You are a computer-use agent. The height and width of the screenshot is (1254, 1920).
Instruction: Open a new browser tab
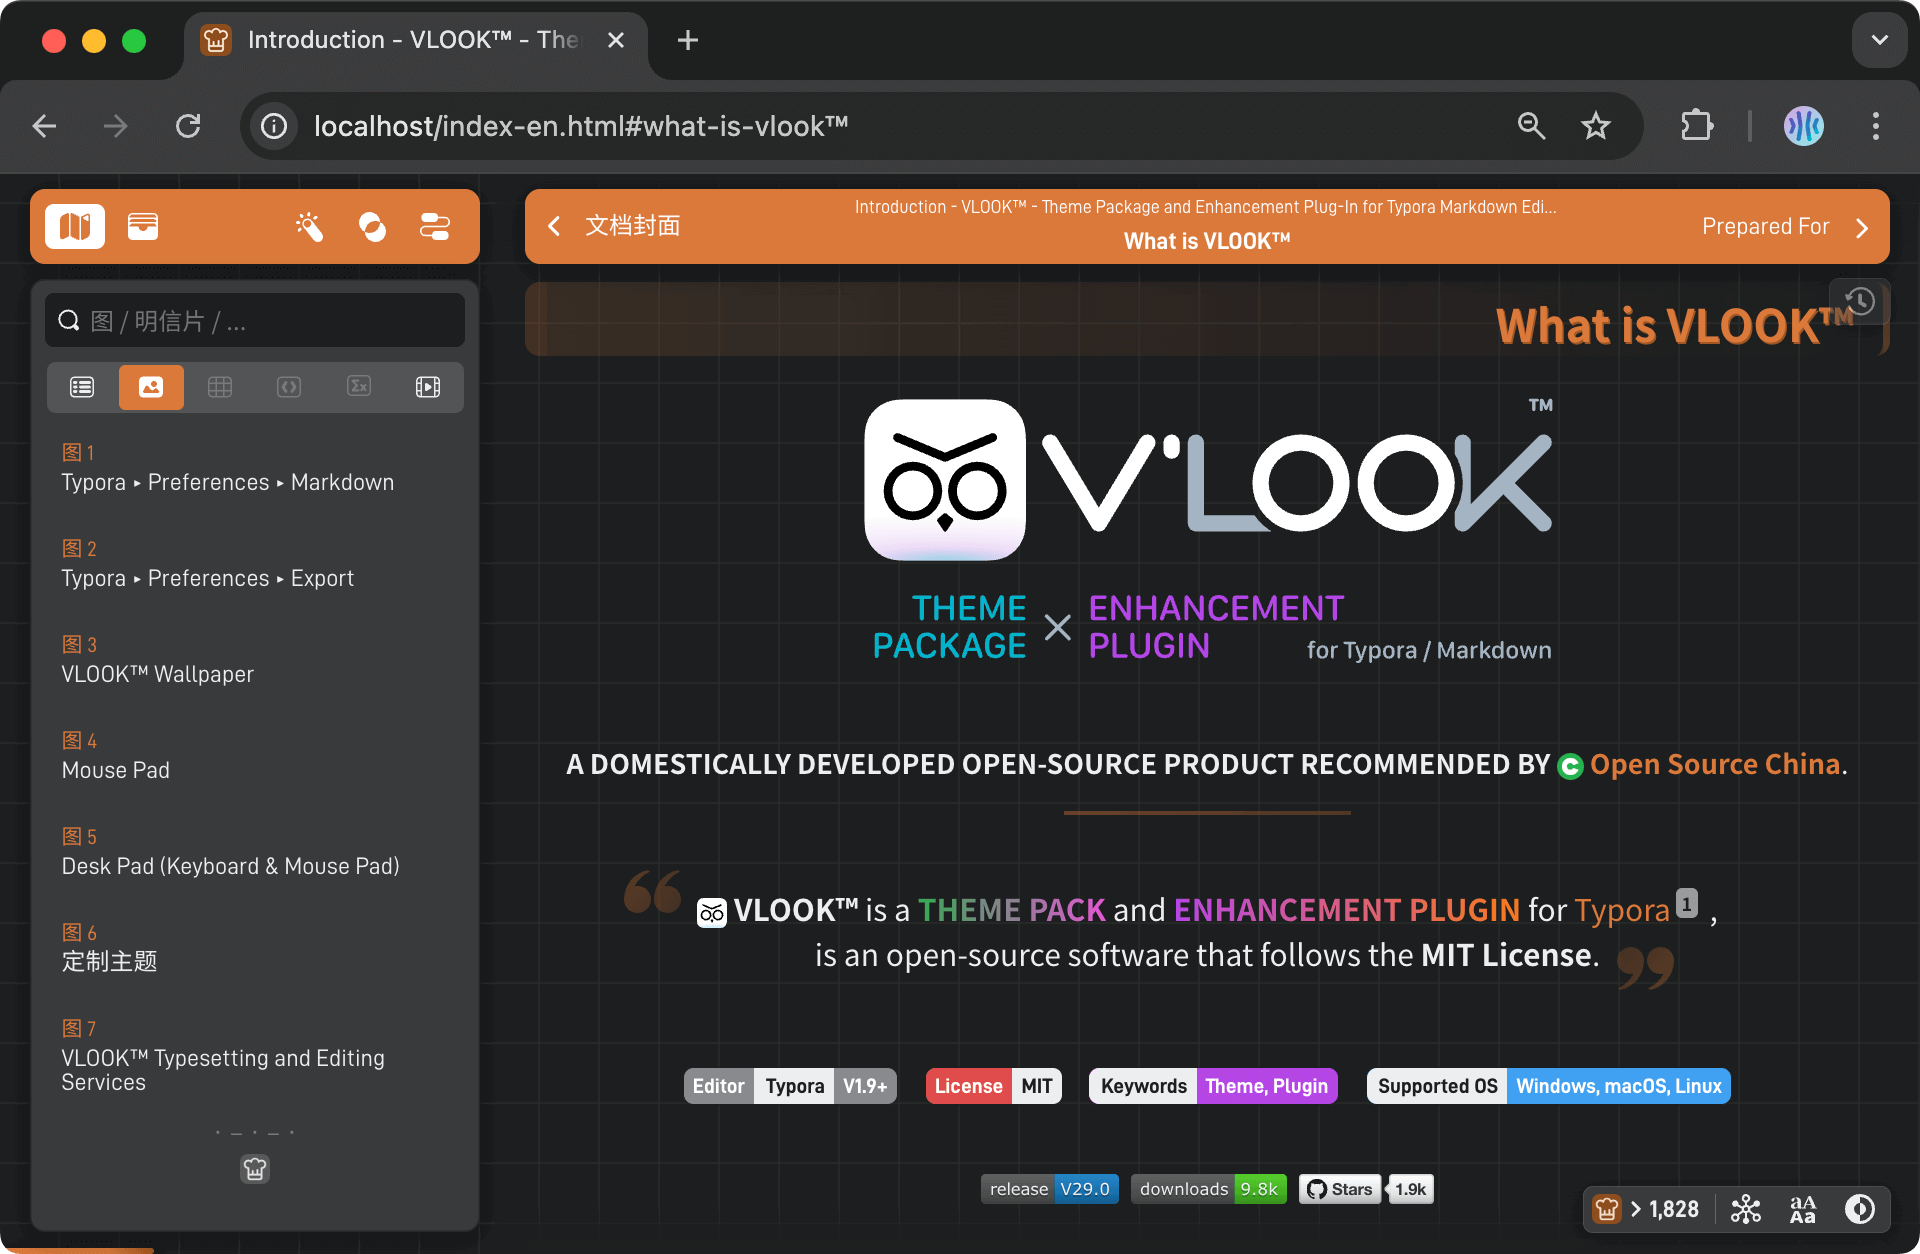[688, 40]
